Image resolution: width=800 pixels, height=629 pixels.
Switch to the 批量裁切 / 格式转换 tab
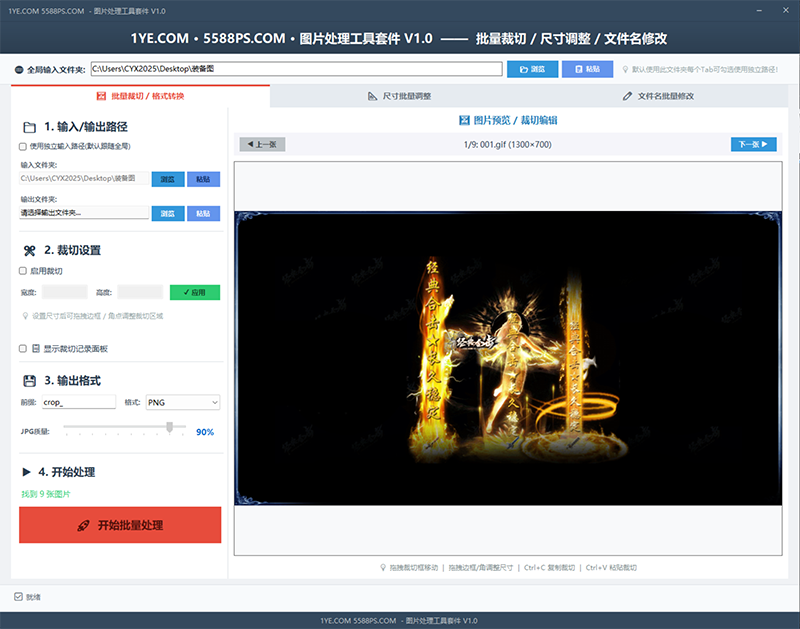click(140, 96)
